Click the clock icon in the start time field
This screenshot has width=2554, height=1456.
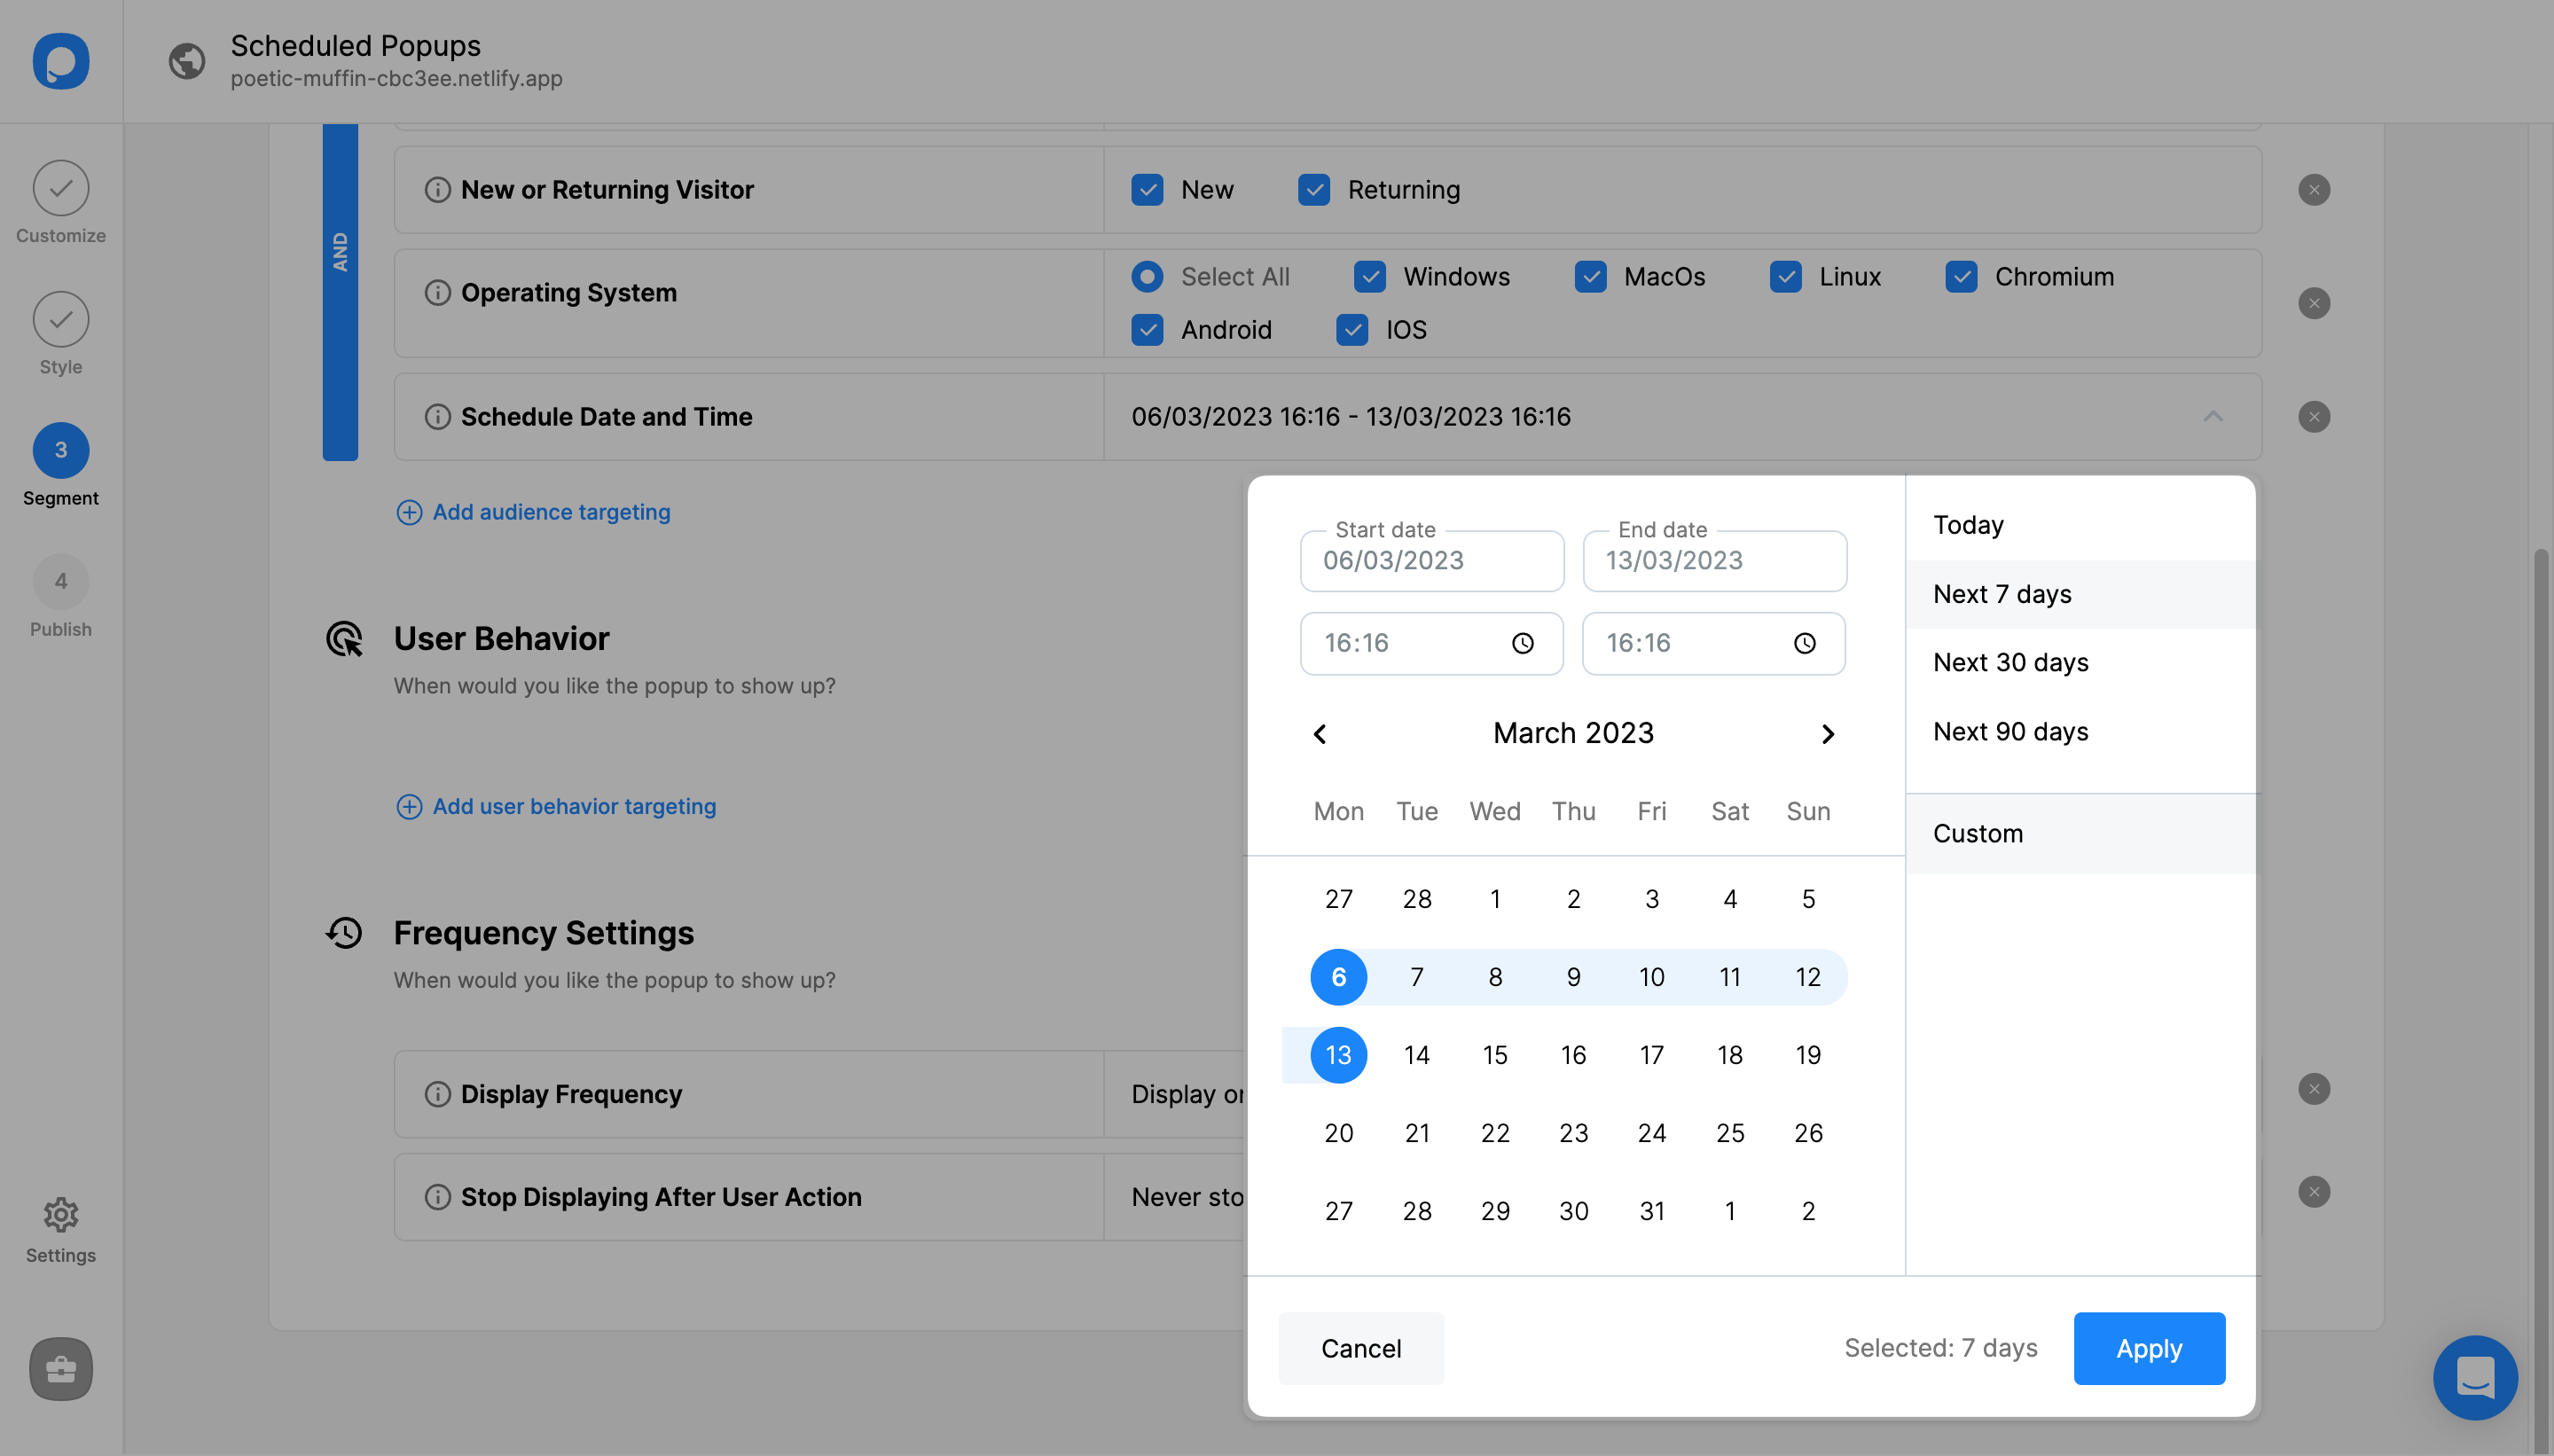(x=1520, y=643)
